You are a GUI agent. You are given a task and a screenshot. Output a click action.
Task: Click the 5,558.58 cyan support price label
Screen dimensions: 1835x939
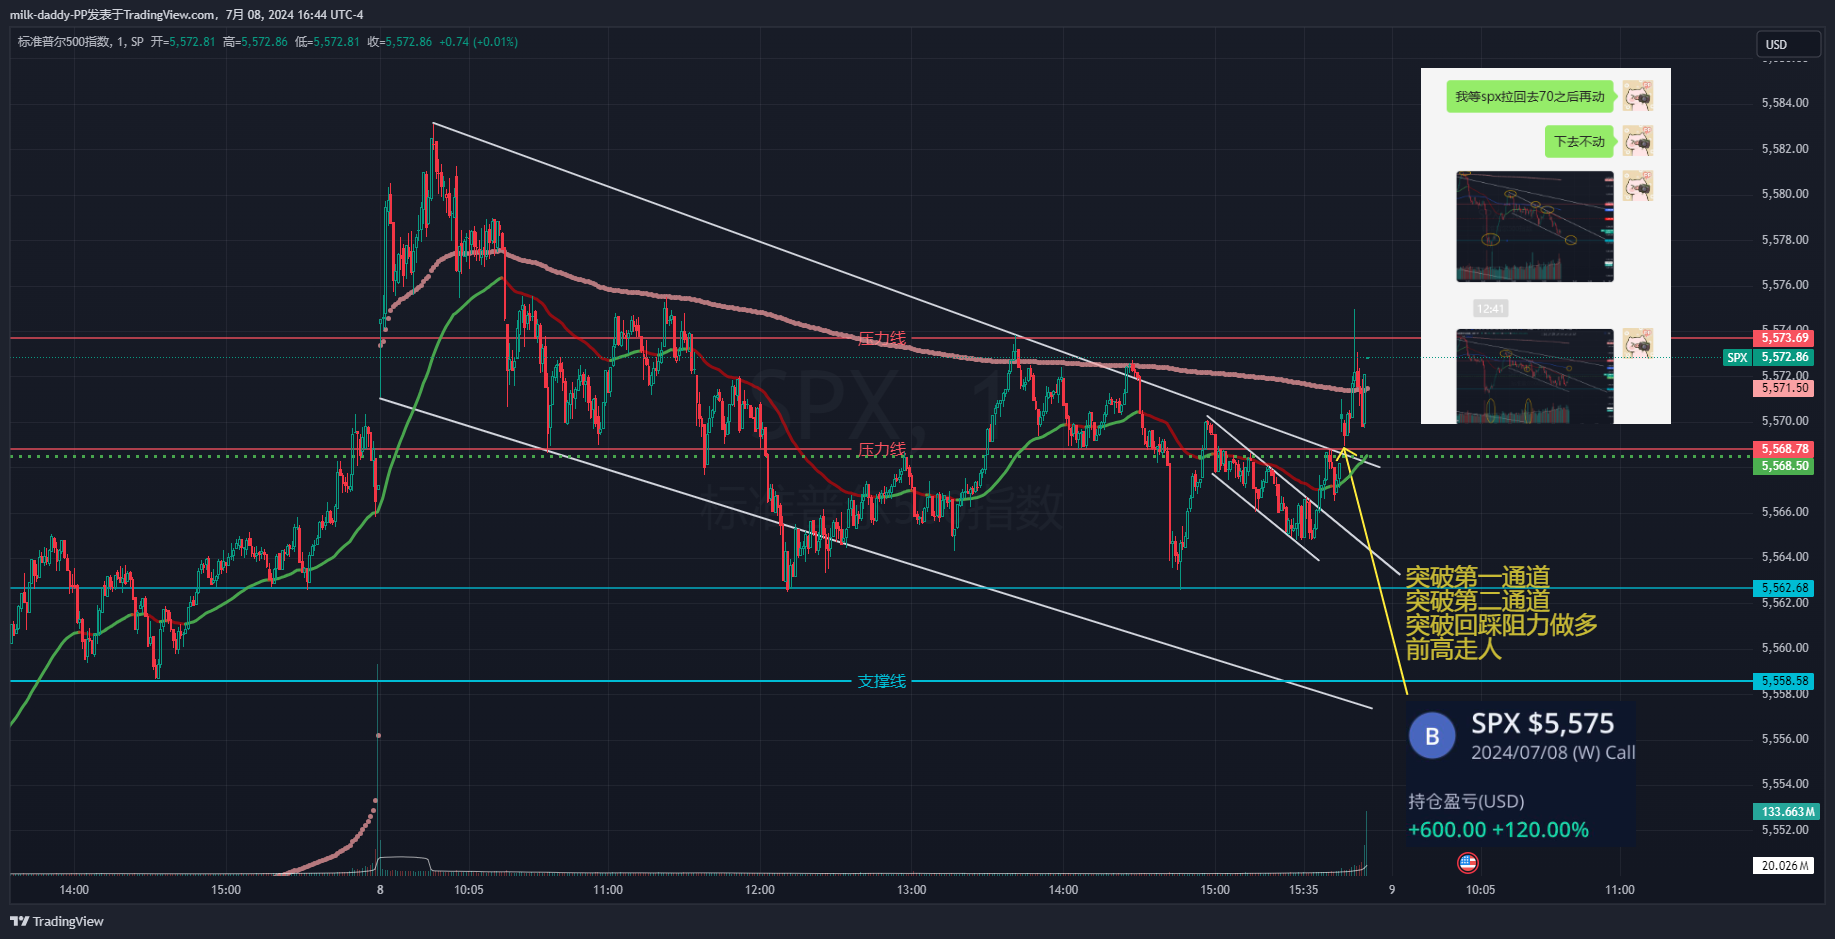pyautogui.click(x=1784, y=681)
